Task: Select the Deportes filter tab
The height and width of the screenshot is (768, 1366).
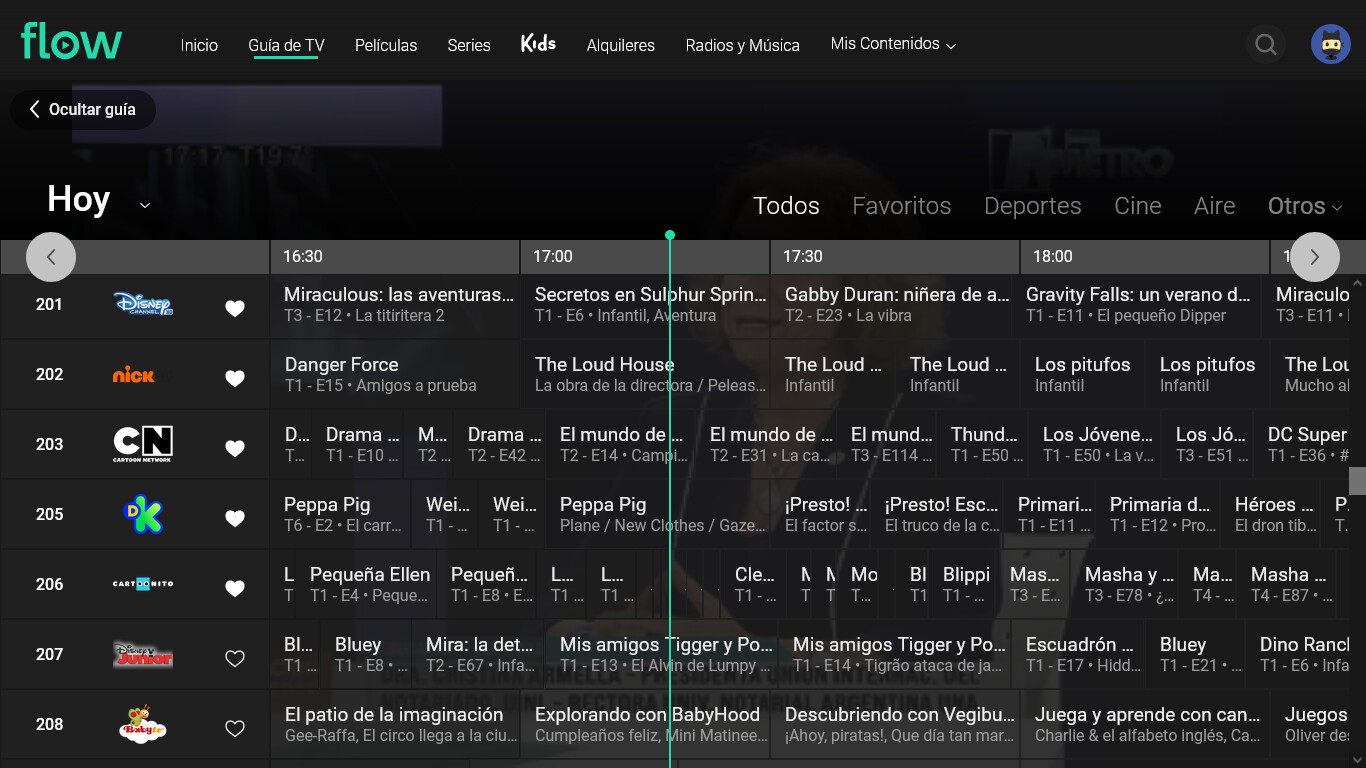Action: 1033,206
